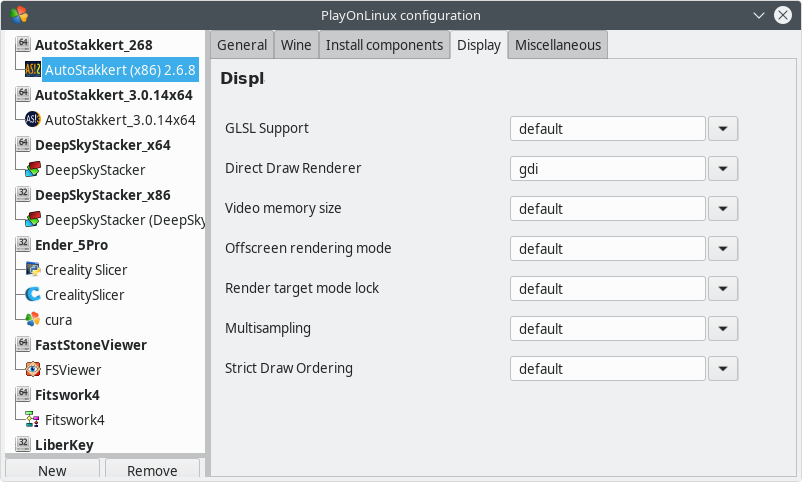Viewport: 802px width, 482px height.
Task: Select AutoStakkert (x86) 2.6.8 shortcut
Action: [120, 70]
